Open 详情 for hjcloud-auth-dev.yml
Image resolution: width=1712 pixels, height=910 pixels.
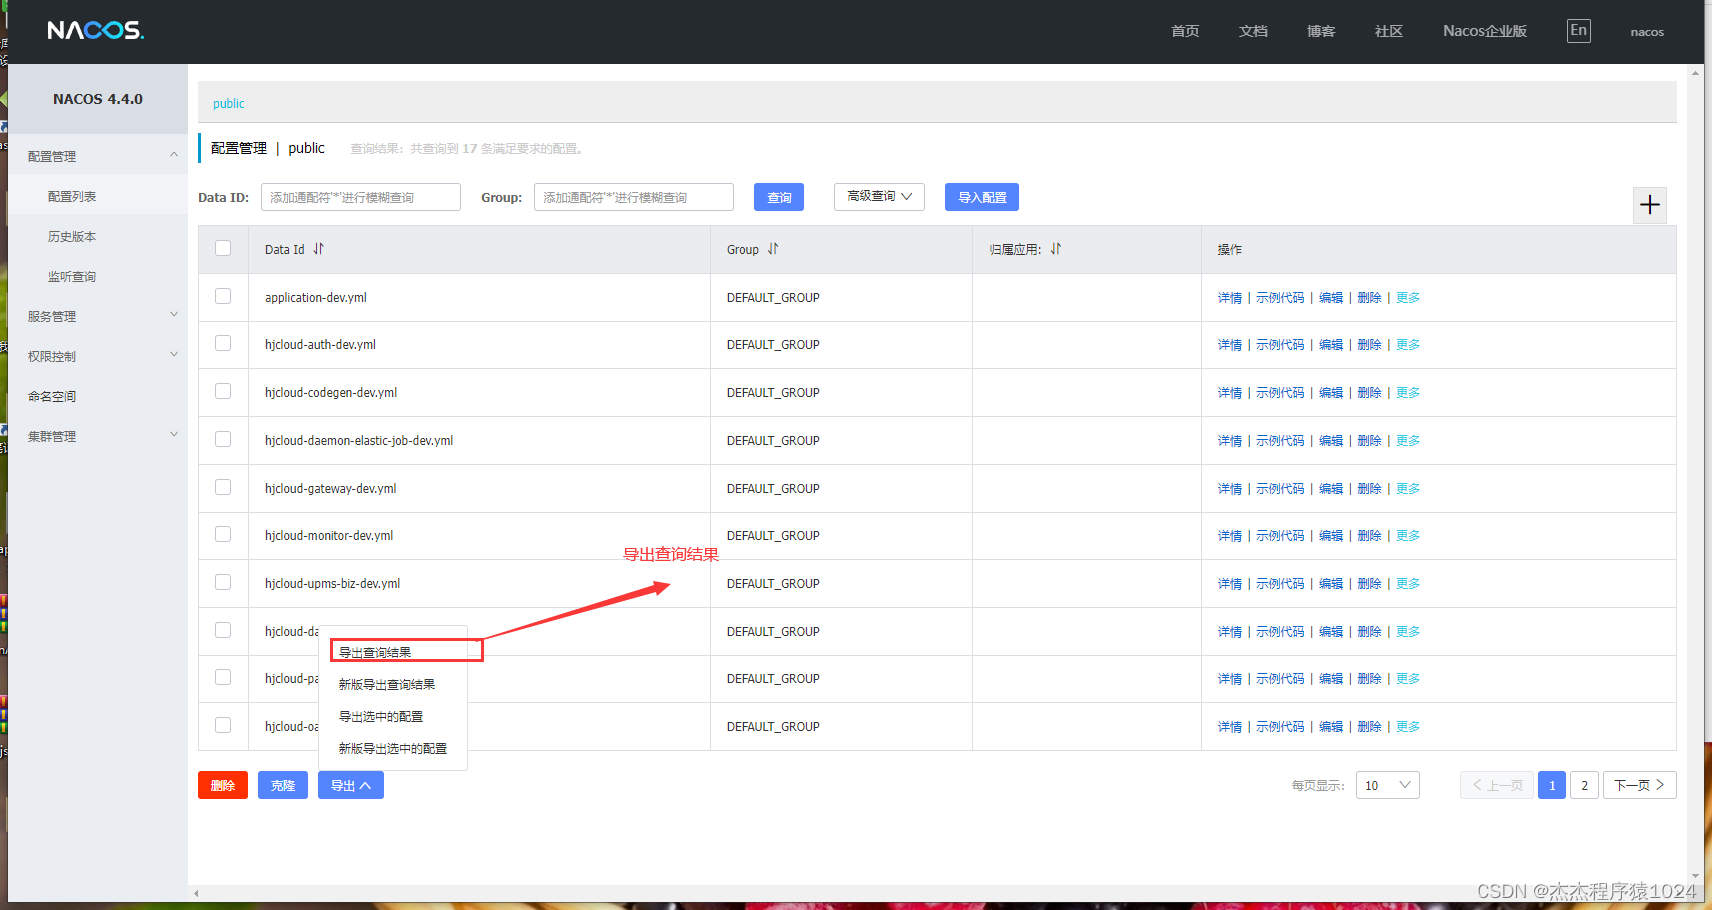[1229, 344]
